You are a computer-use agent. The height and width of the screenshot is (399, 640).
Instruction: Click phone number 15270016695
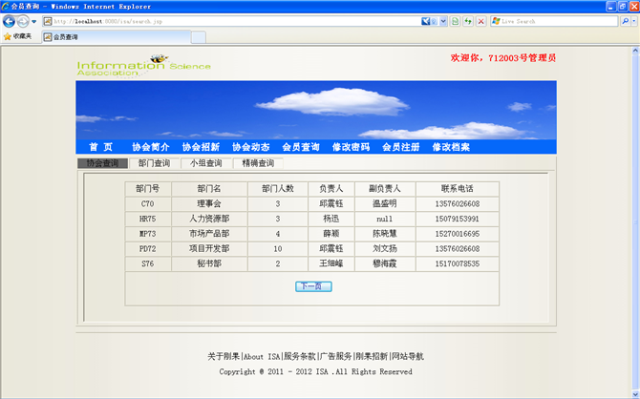click(x=457, y=234)
